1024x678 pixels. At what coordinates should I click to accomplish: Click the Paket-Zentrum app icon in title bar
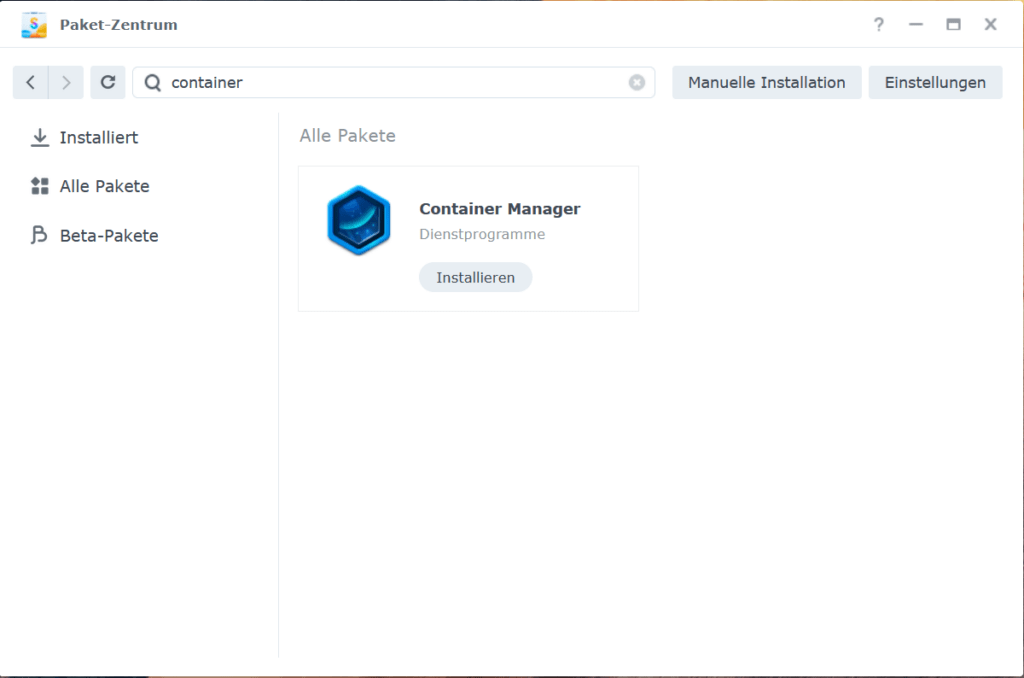[34, 25]
